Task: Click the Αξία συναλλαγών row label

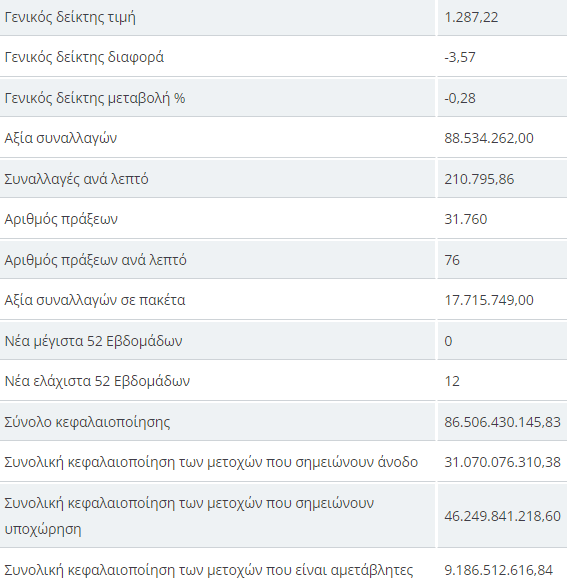Action: [x=61, y=138]
